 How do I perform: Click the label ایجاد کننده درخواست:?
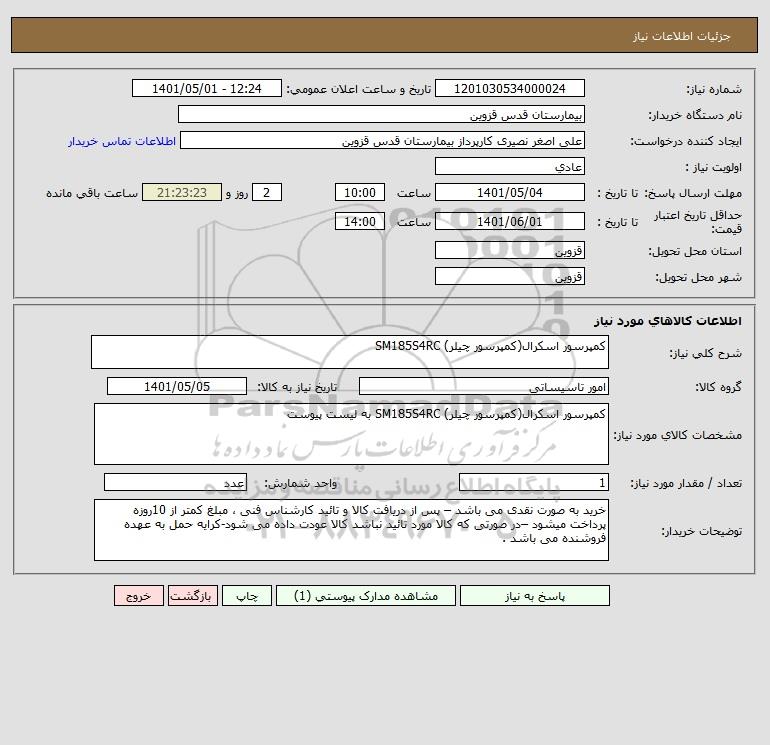tap(686, 141)
